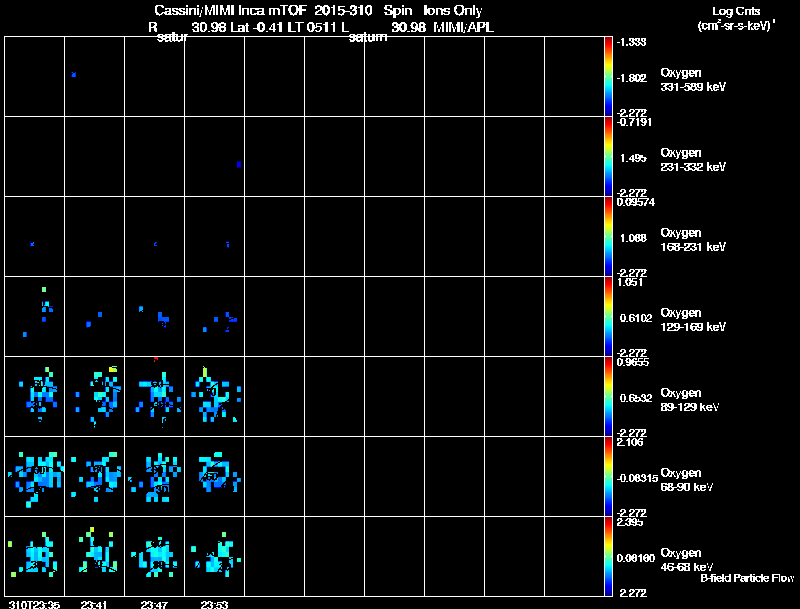Click the Oxygen 231-332 keV label
This screenshot has height=609, width=800.
click(693, 160)
